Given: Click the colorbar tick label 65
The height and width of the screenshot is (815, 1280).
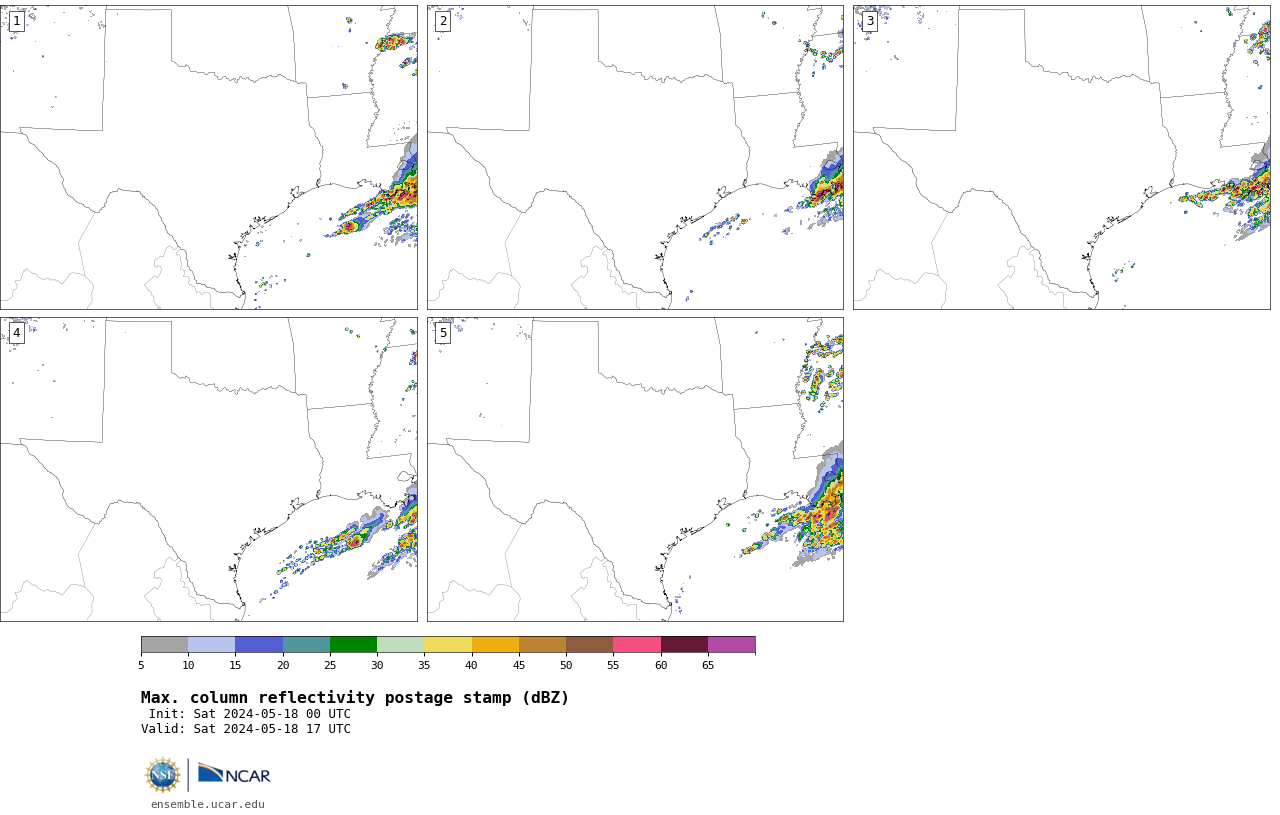Looking at the screenshot, I should (708, 665).
